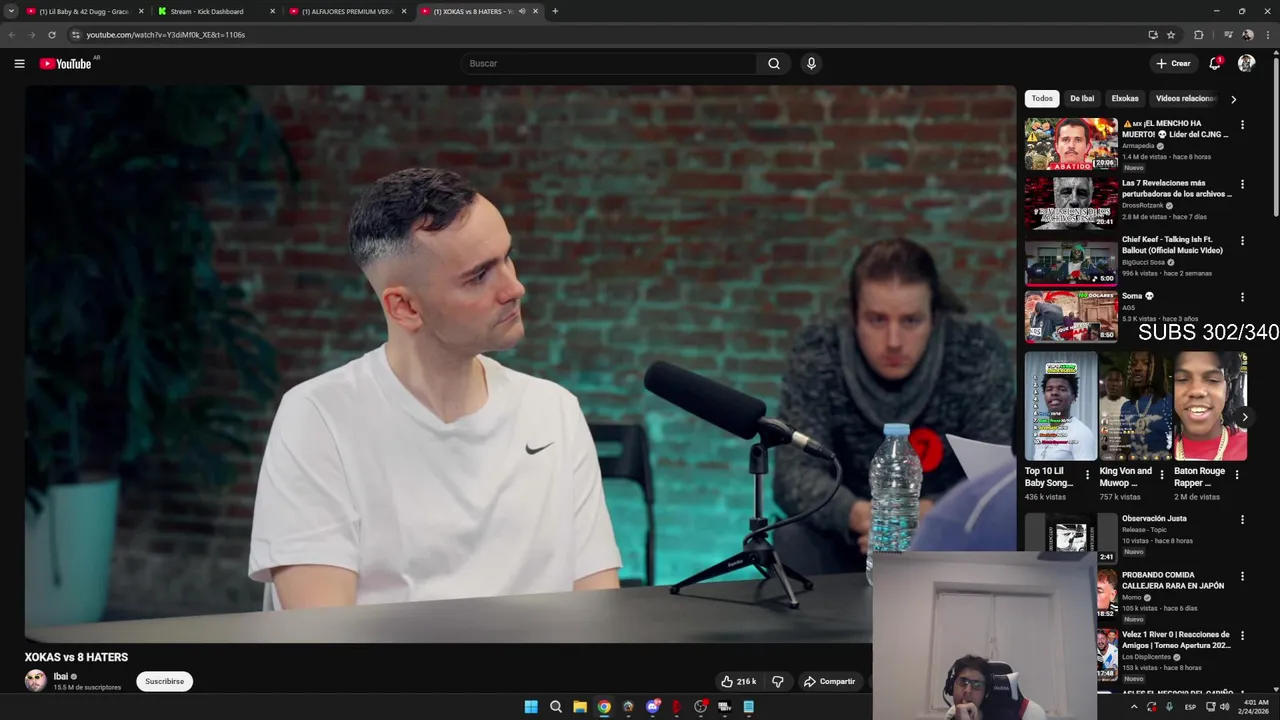Open King Von and Muwop short
This screenshot has width=1280, height=720.
[x=1135, y=406]
